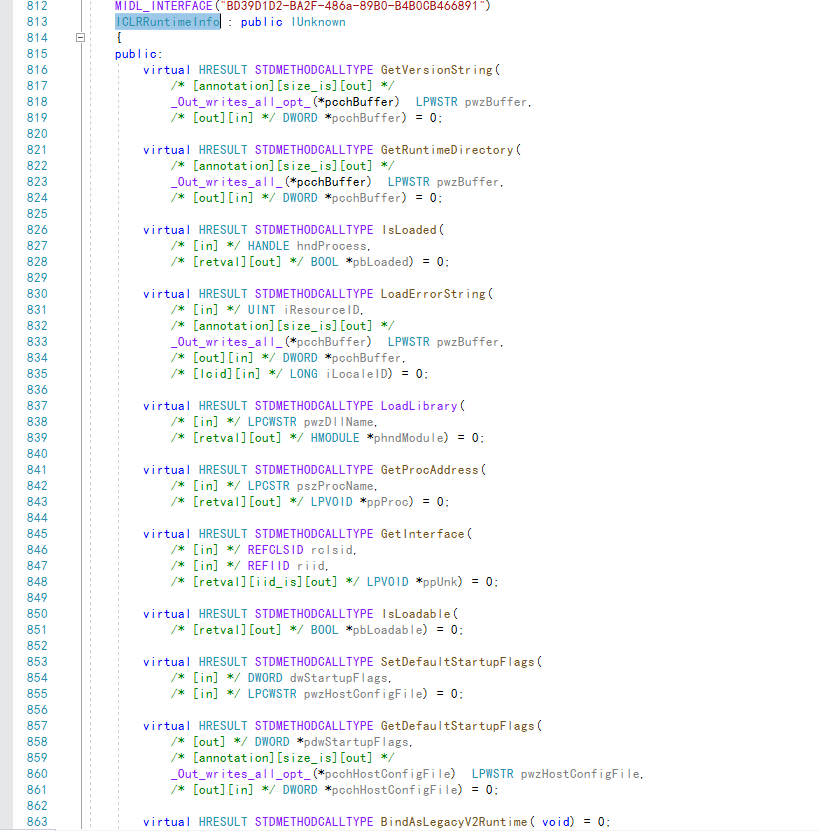Click the GetVersionString method name

[x=437, y=70]
